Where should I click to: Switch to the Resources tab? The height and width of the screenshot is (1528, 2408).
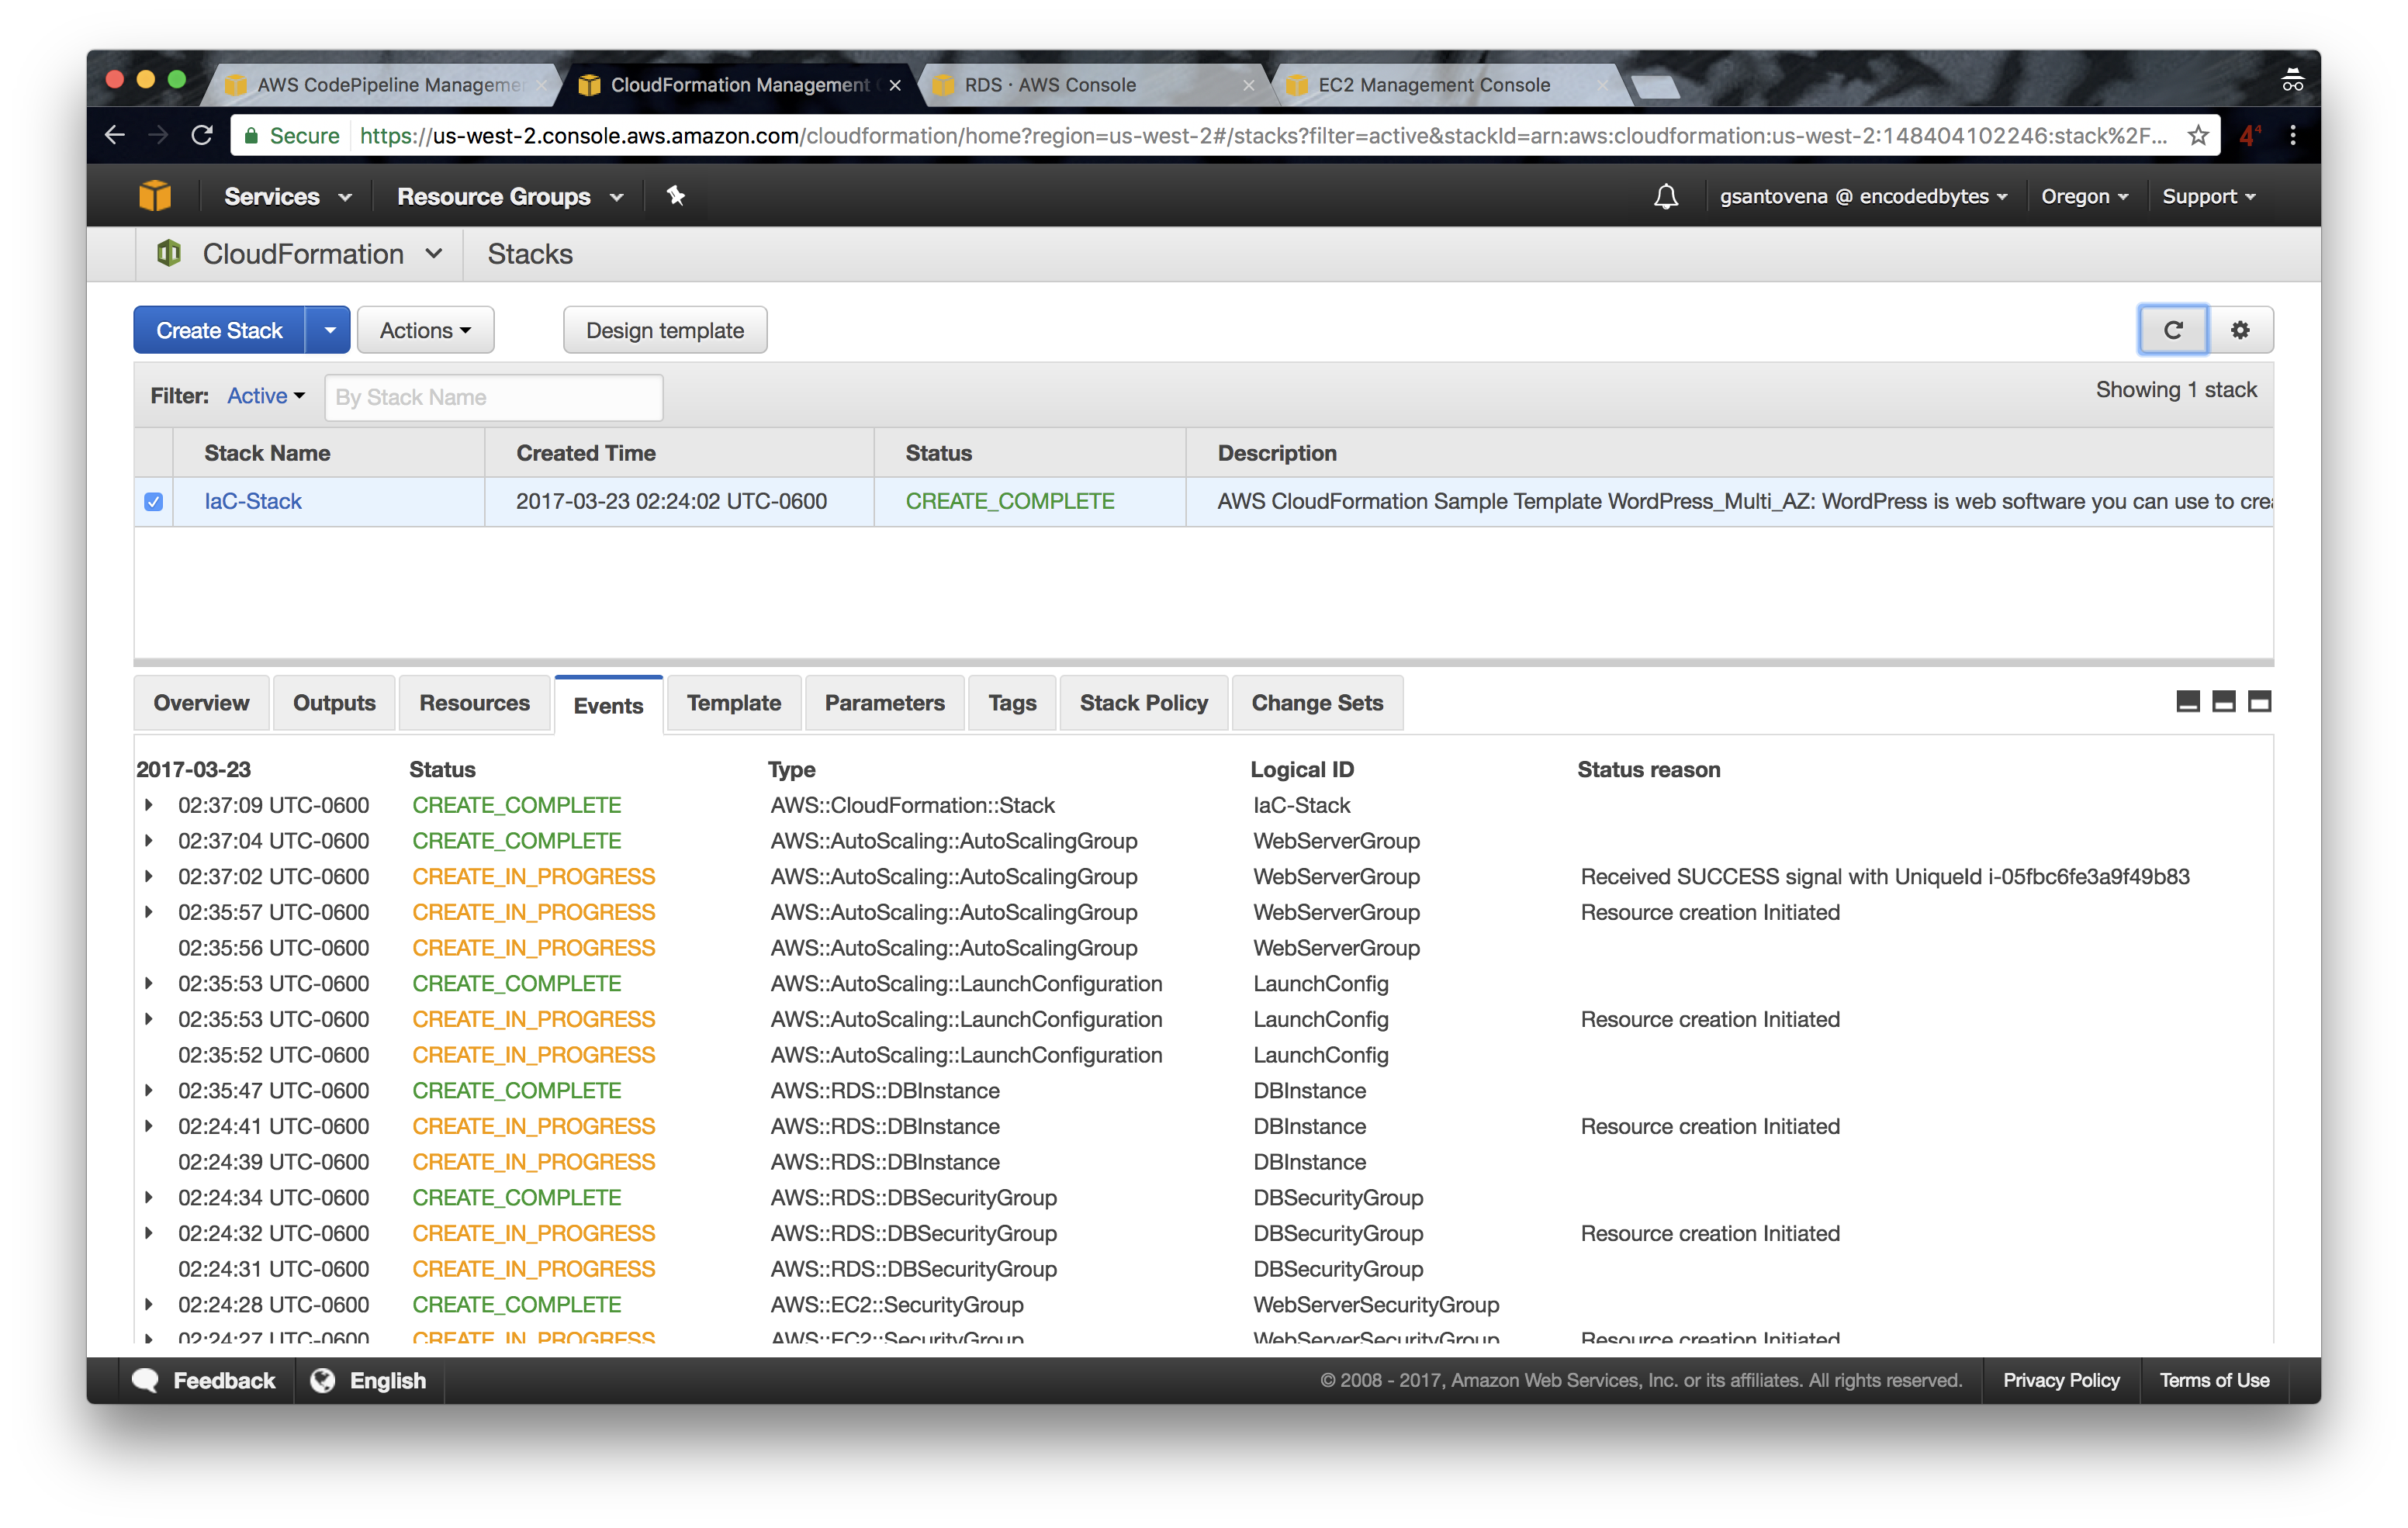[474, 703]
